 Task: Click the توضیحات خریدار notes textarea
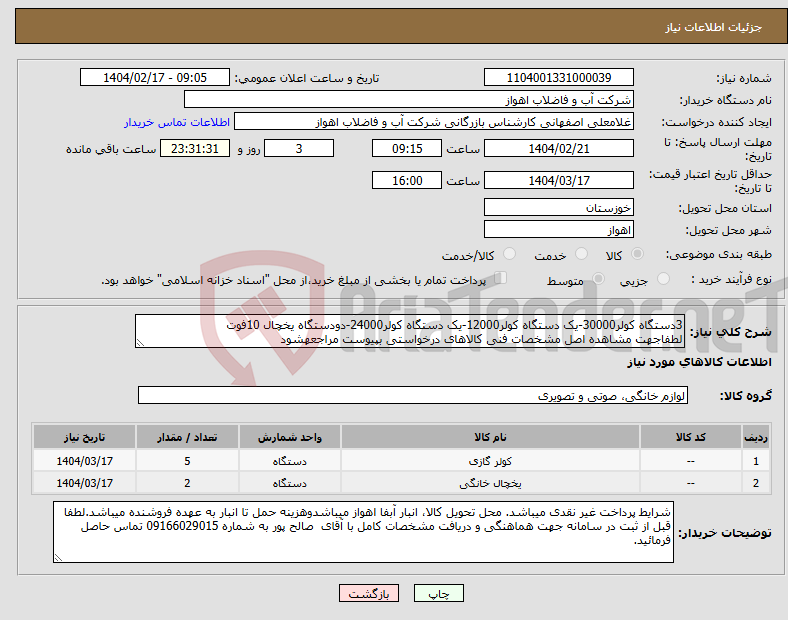[363, 532]
